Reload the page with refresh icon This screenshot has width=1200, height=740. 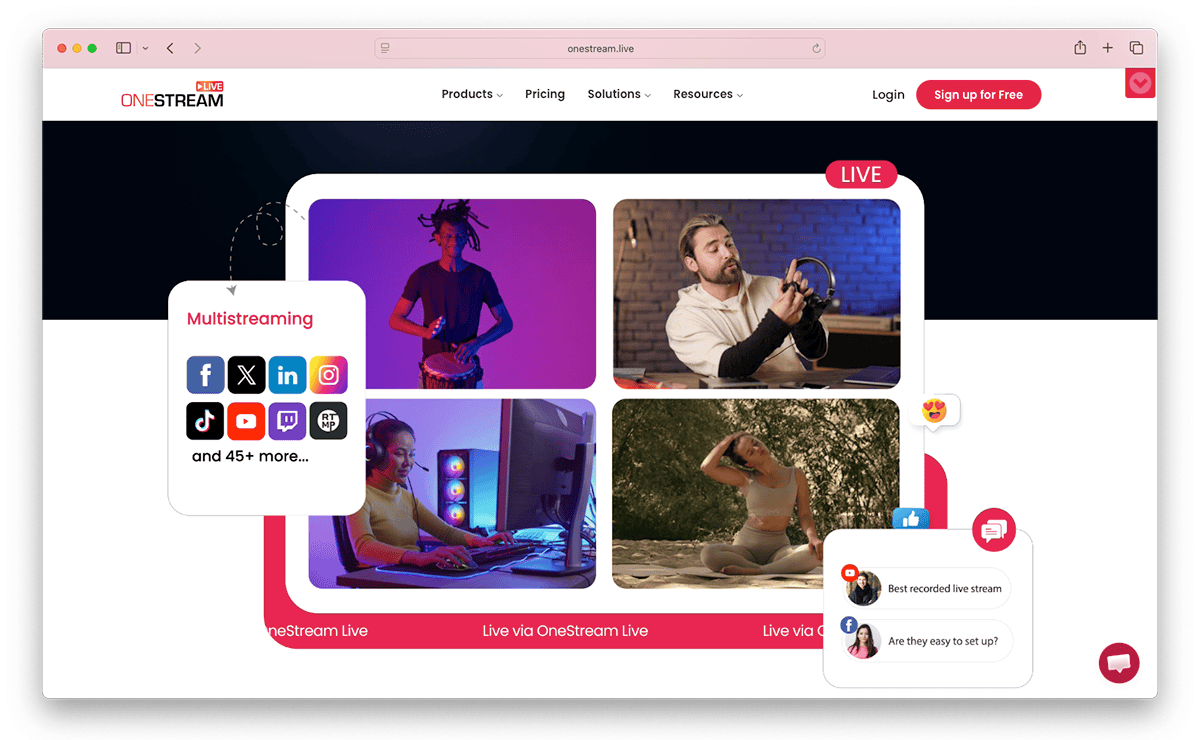[816, 48]
